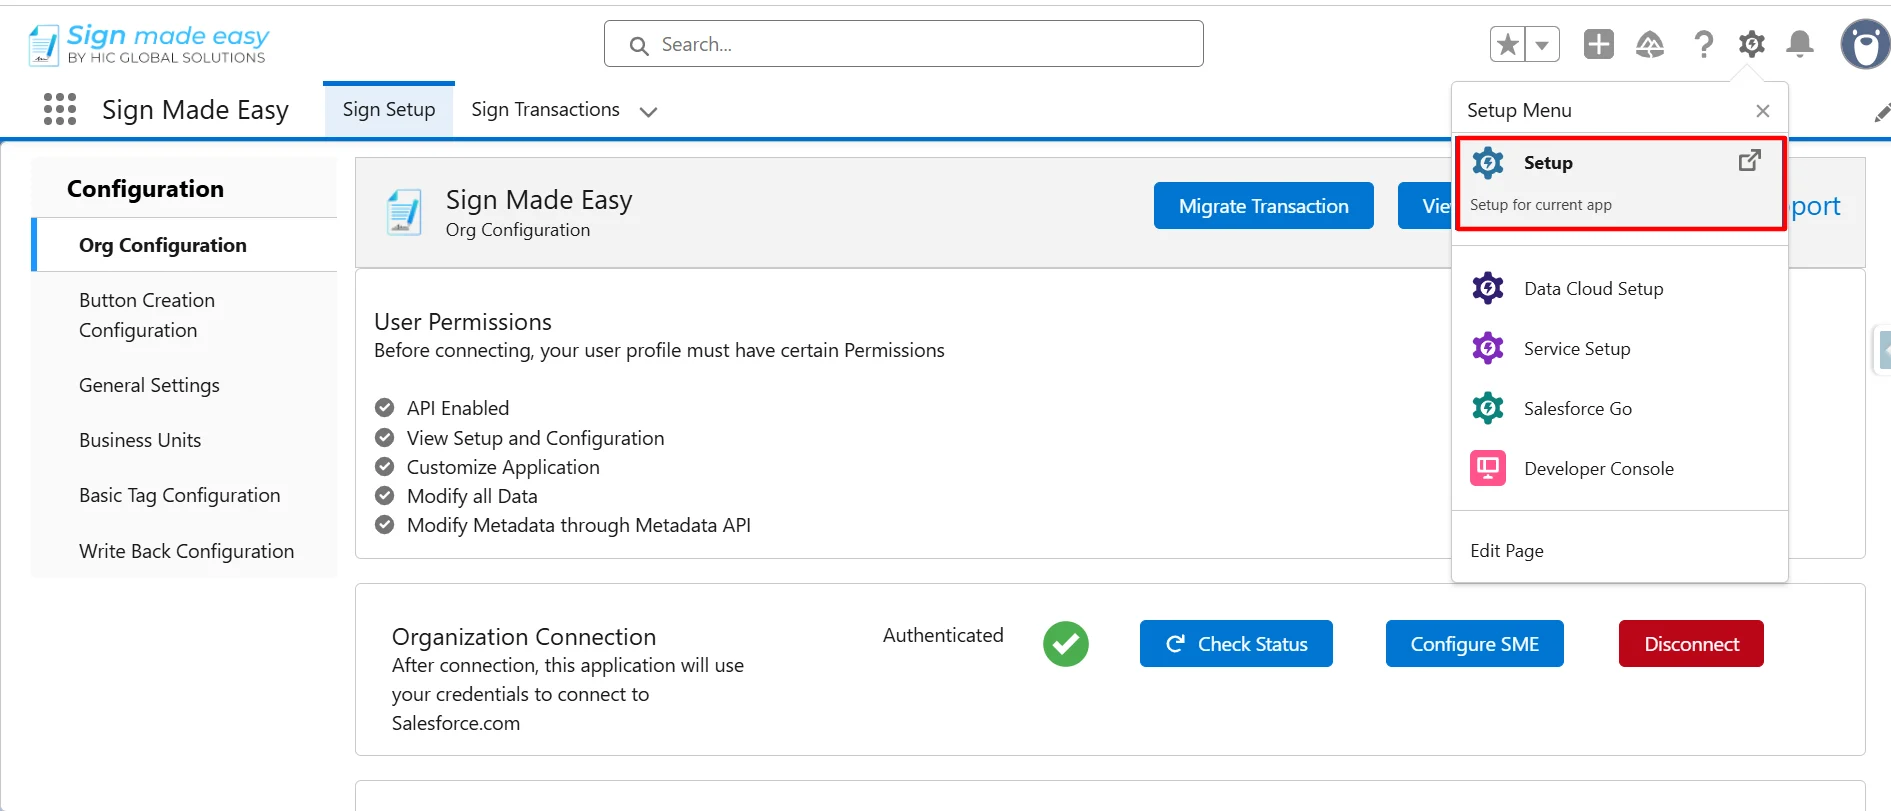This screenshot has width=1891, height=811.
Task: Open the user profile avatar
Action: pos(1865,44)
